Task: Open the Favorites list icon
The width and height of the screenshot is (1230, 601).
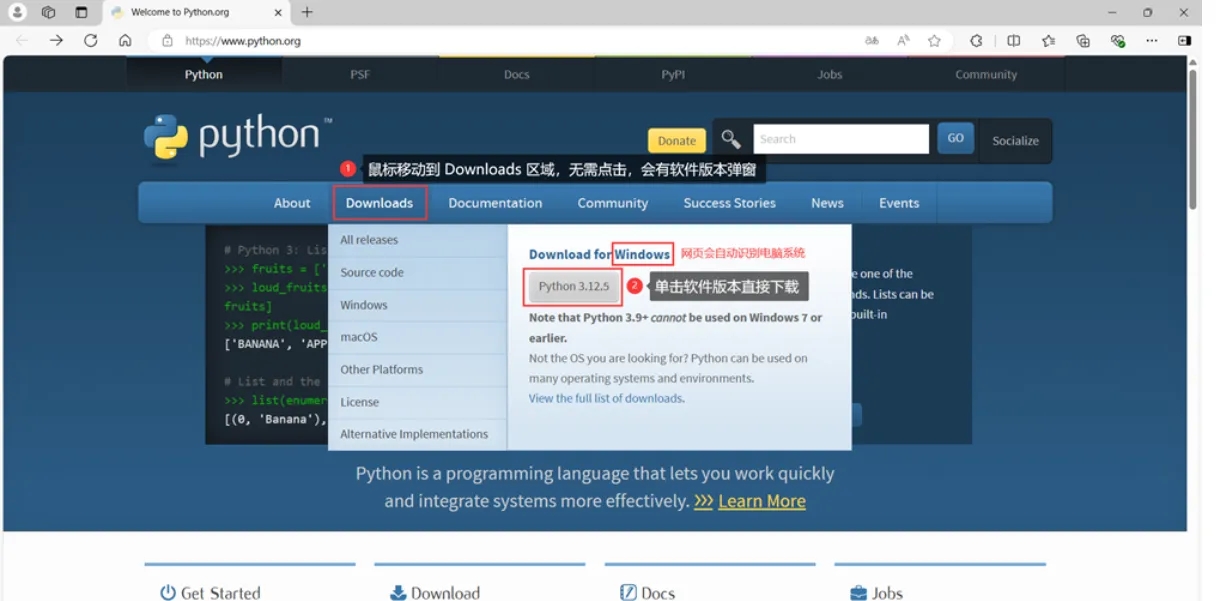Action: tap(1048, 41)
